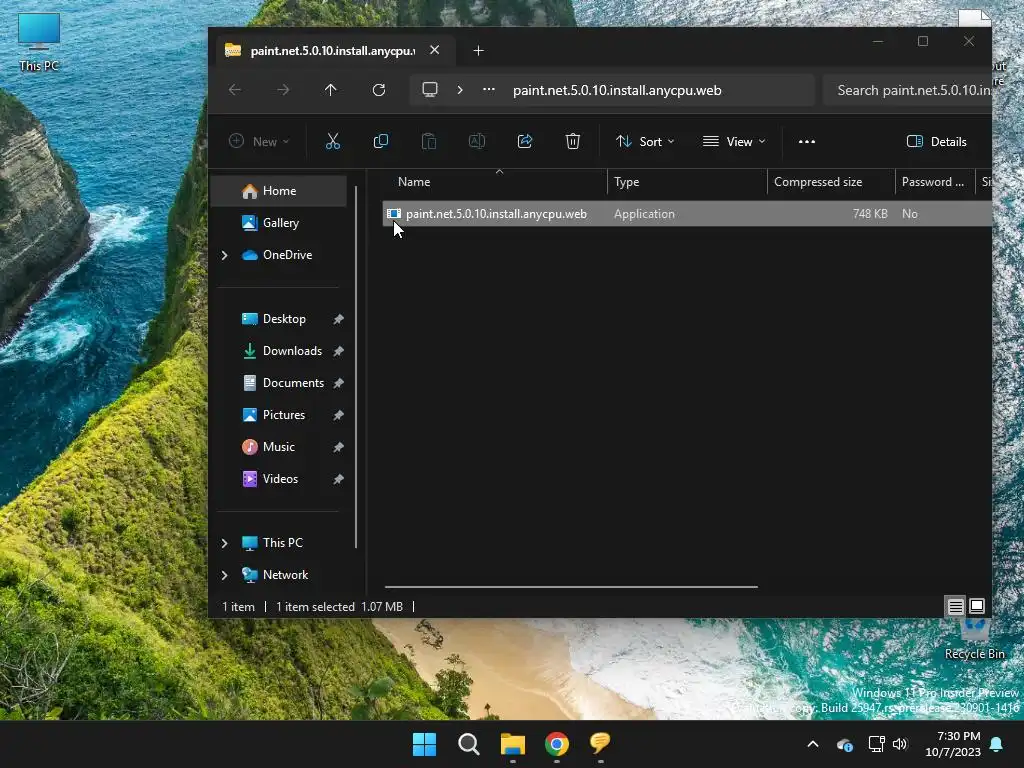Click the Paste clipboard icon
This screenshot has width=1024, height=768.
point(428,141)
